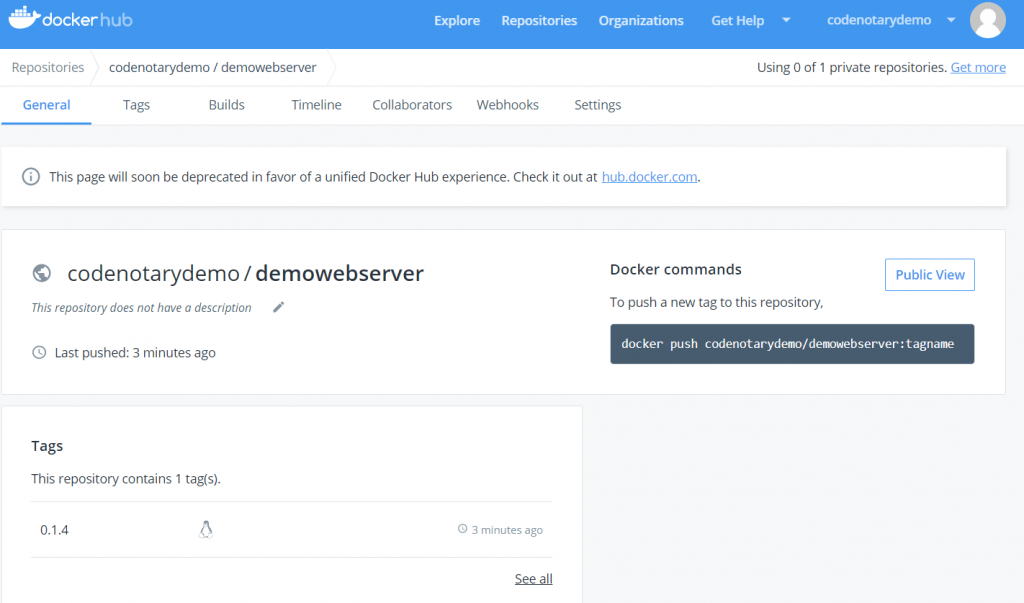Switch to the Tags tab
The width and height of the screenshot is (1024, 603).
pyautogui.click(x=136, y=105)
